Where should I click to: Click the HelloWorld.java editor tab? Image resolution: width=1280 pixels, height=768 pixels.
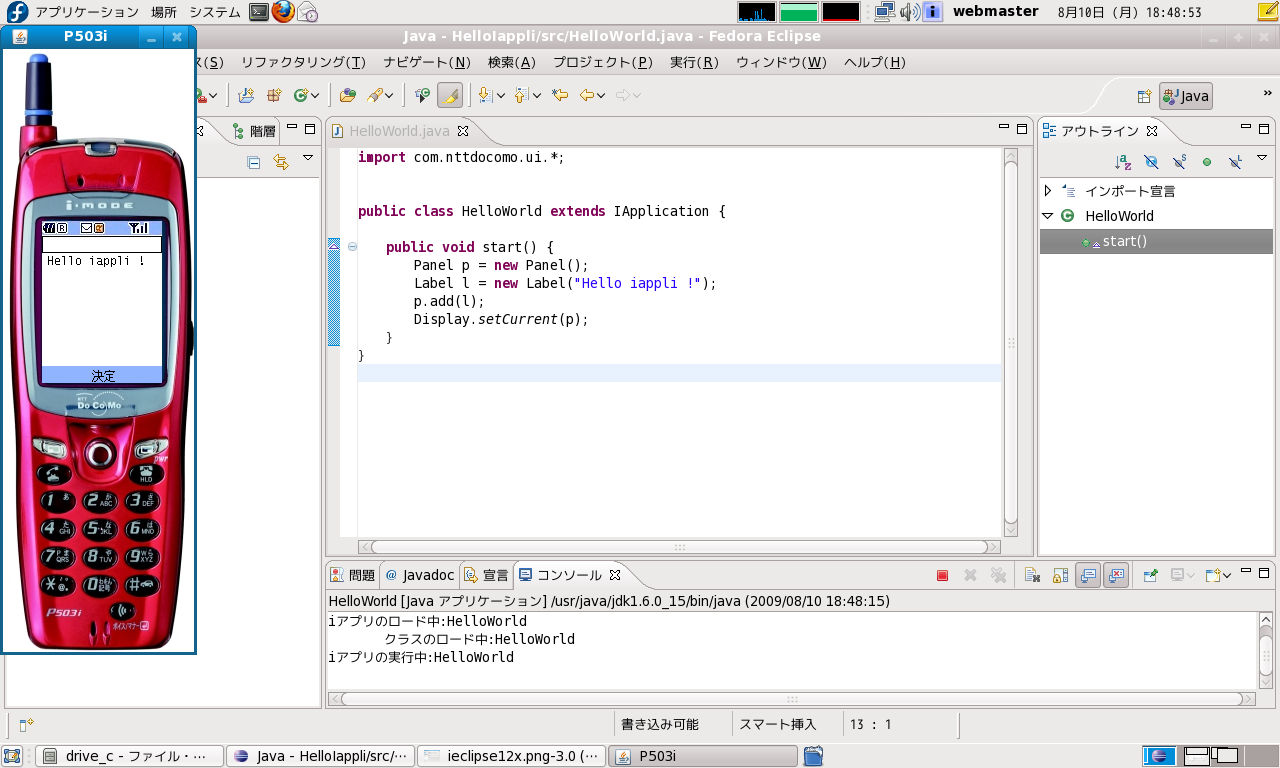click(x=399, y=131)
